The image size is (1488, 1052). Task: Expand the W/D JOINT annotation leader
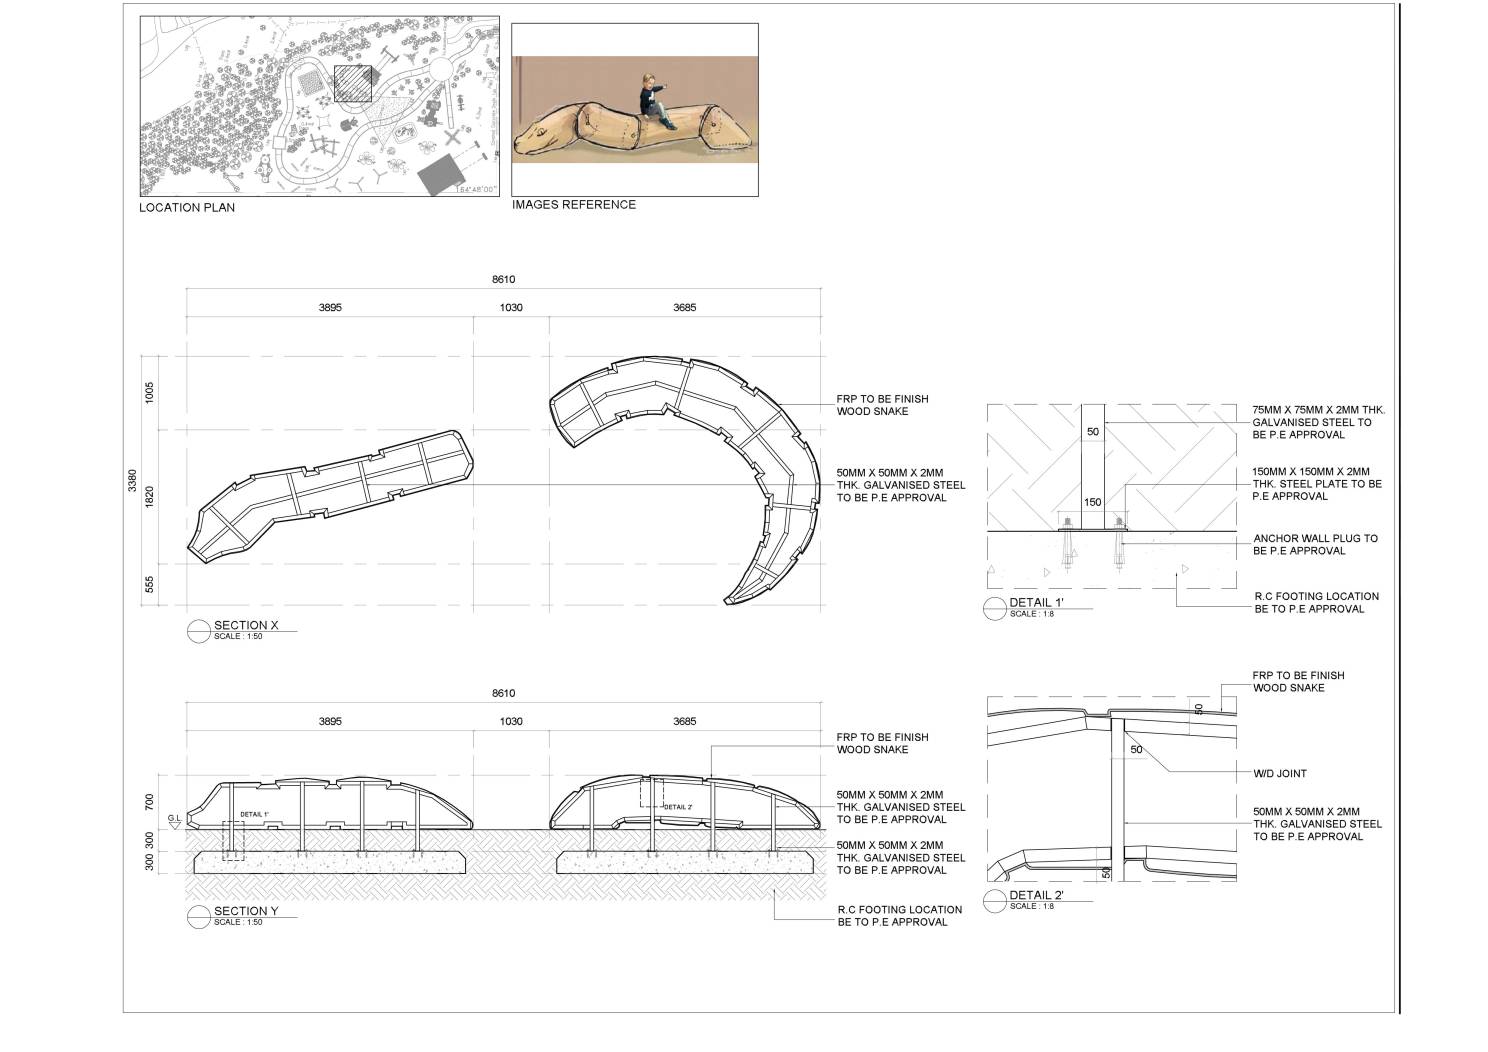[1280, 771]
